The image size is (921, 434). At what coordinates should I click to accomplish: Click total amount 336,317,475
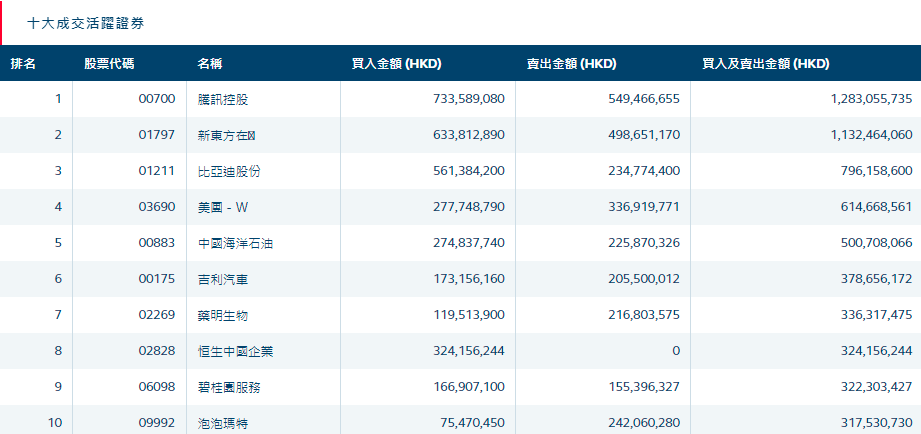[877, 315]
